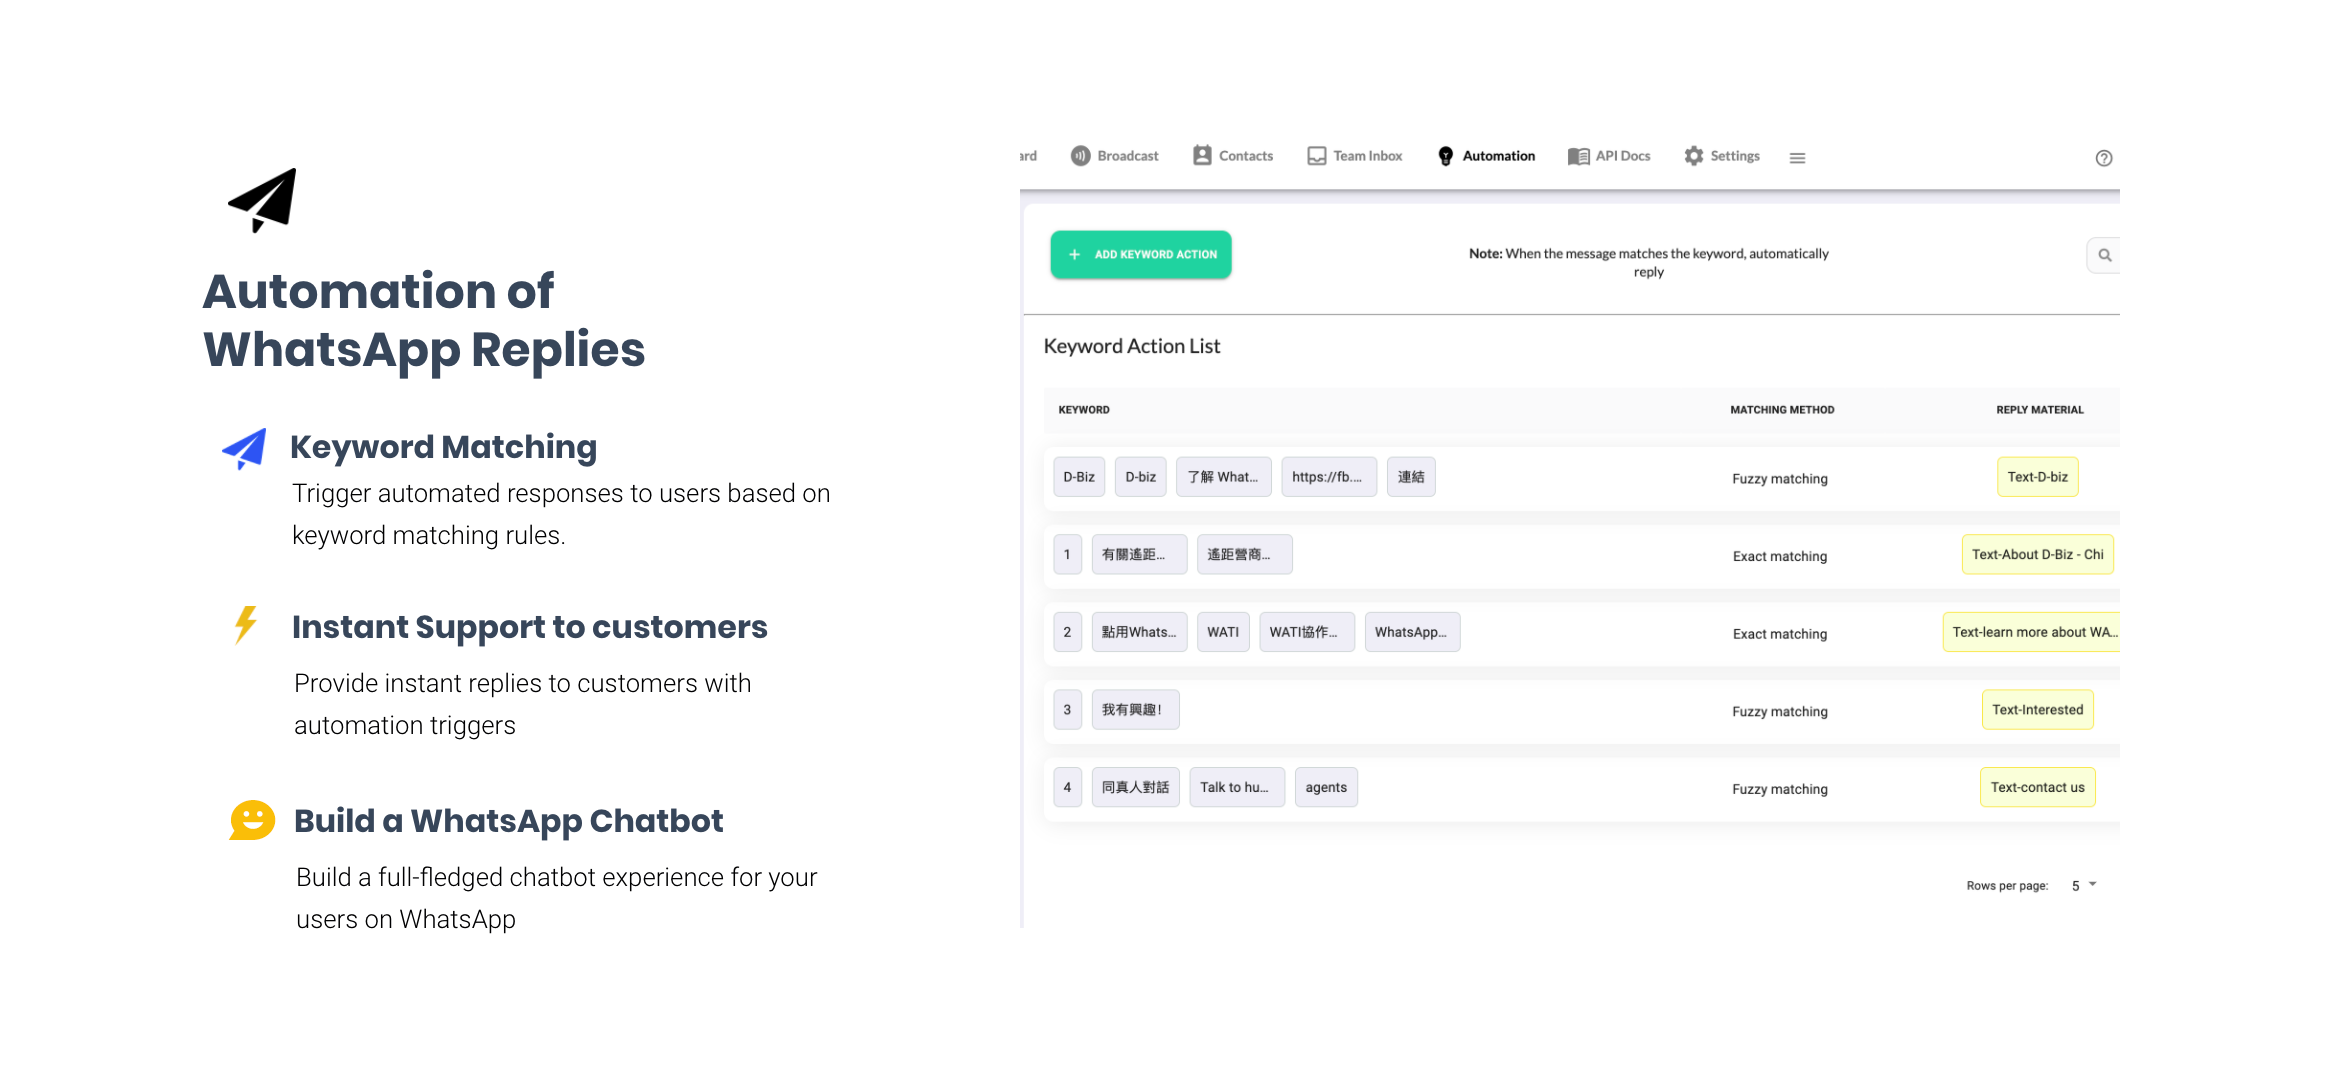Click the WATI協作... keyword chip
This screenshot has height=1086, width=2326.
coord(1307,632)
